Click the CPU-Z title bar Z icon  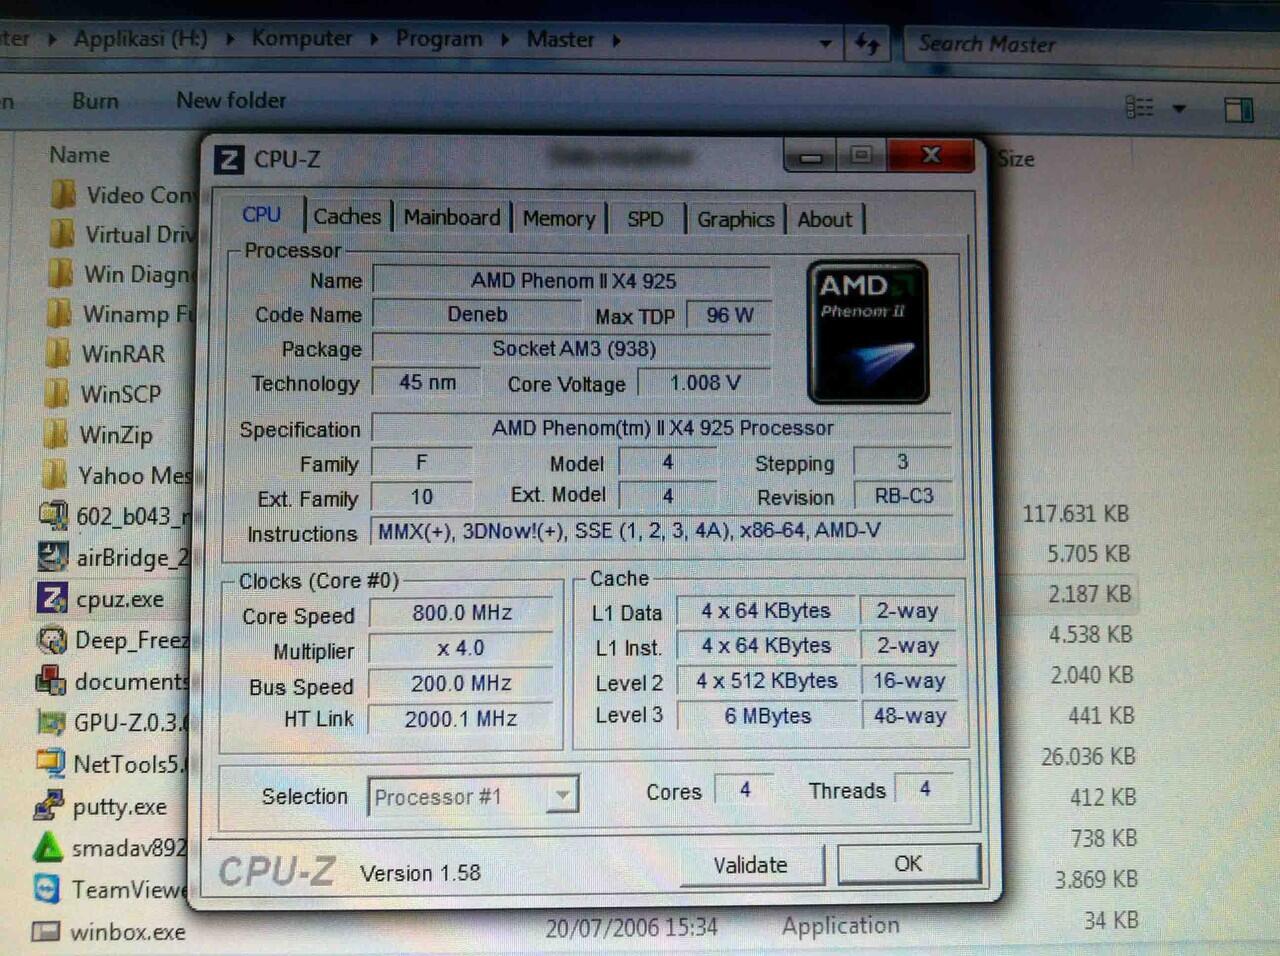tap(229, 159)
